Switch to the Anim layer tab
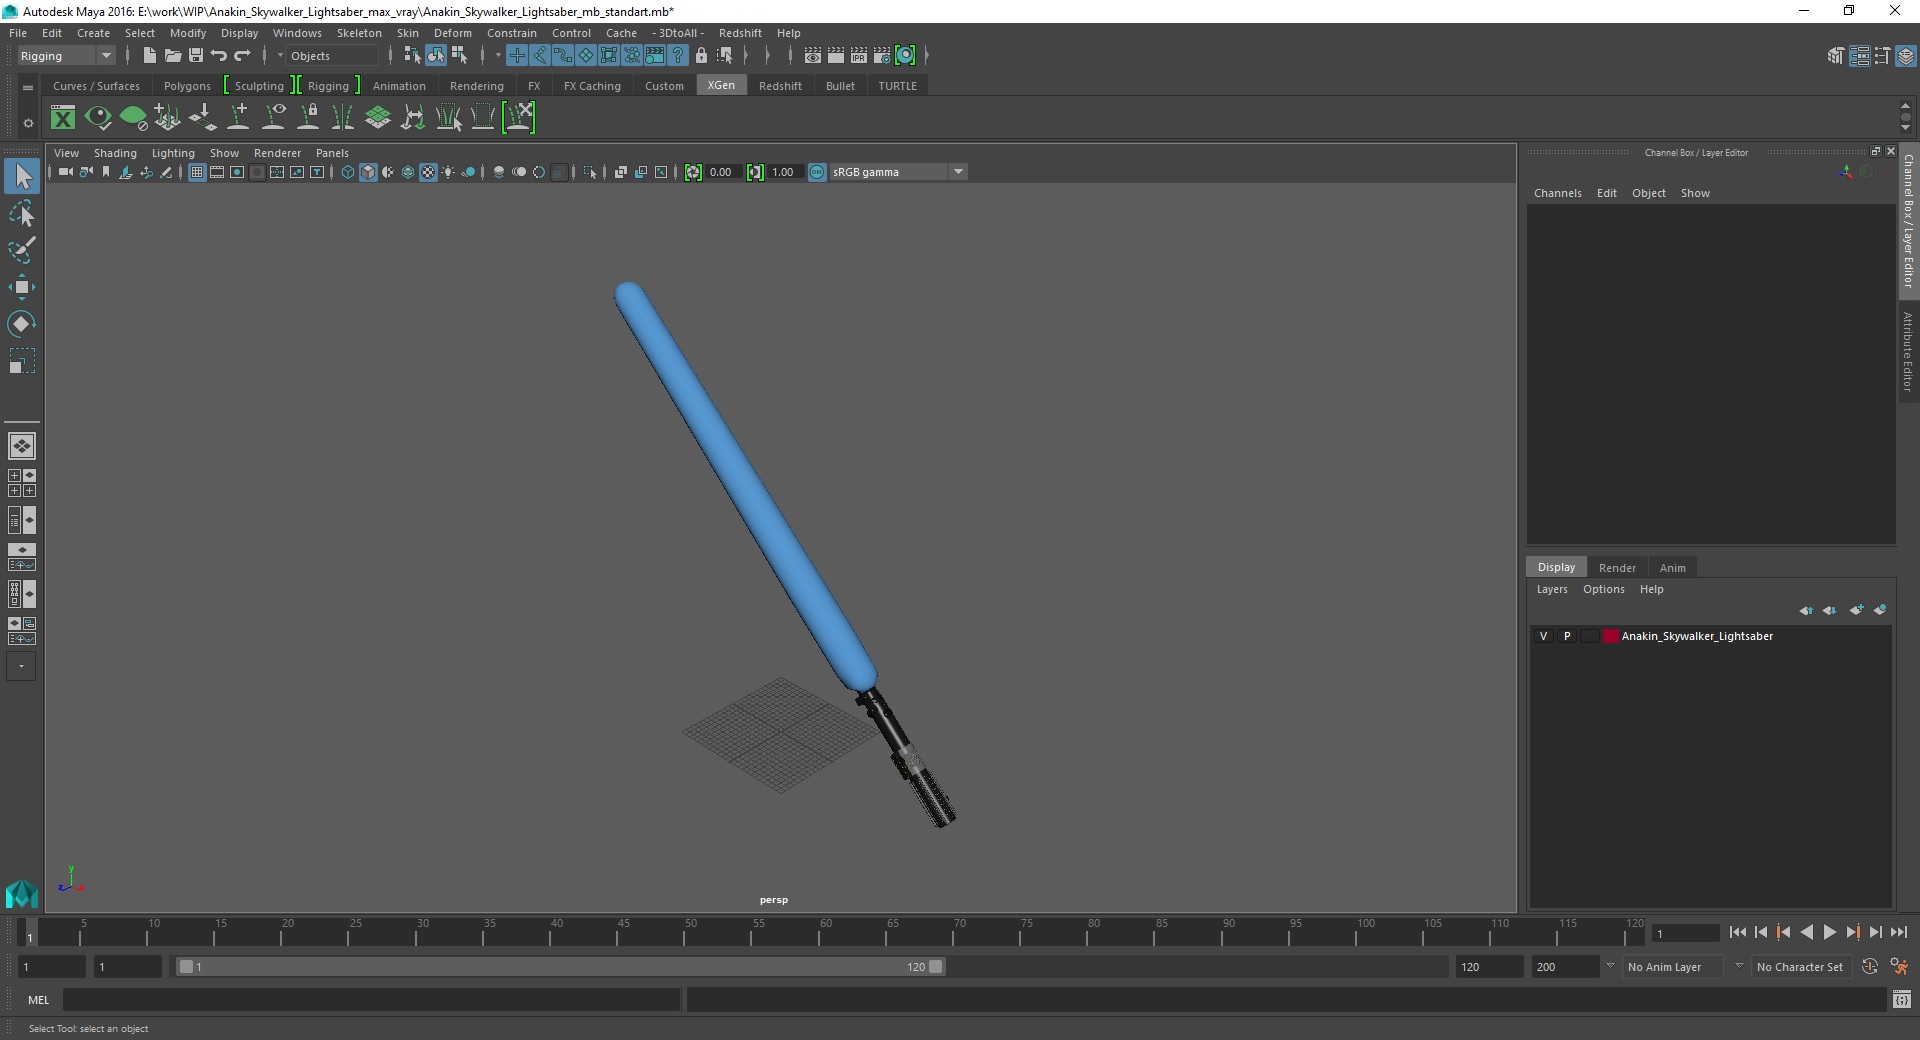The height and width of the screenshot is (1040, 1920). point(1673,568)
